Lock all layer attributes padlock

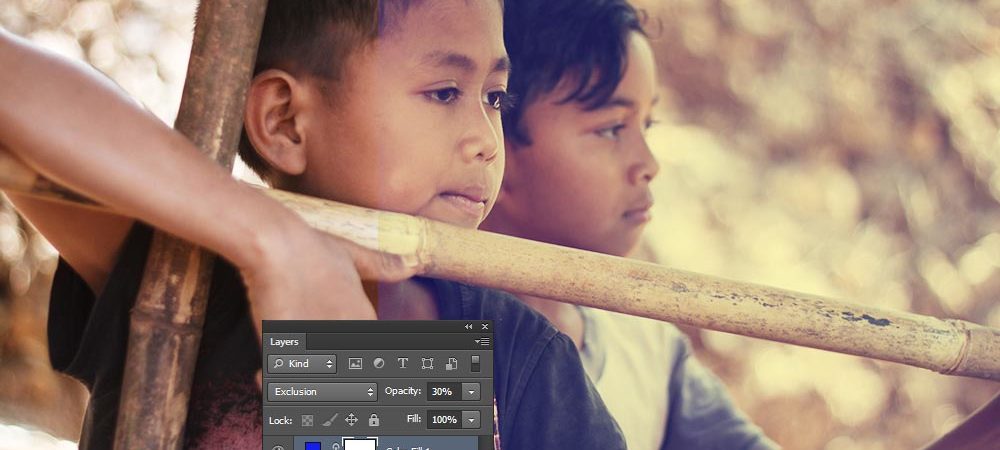point(374,419)
